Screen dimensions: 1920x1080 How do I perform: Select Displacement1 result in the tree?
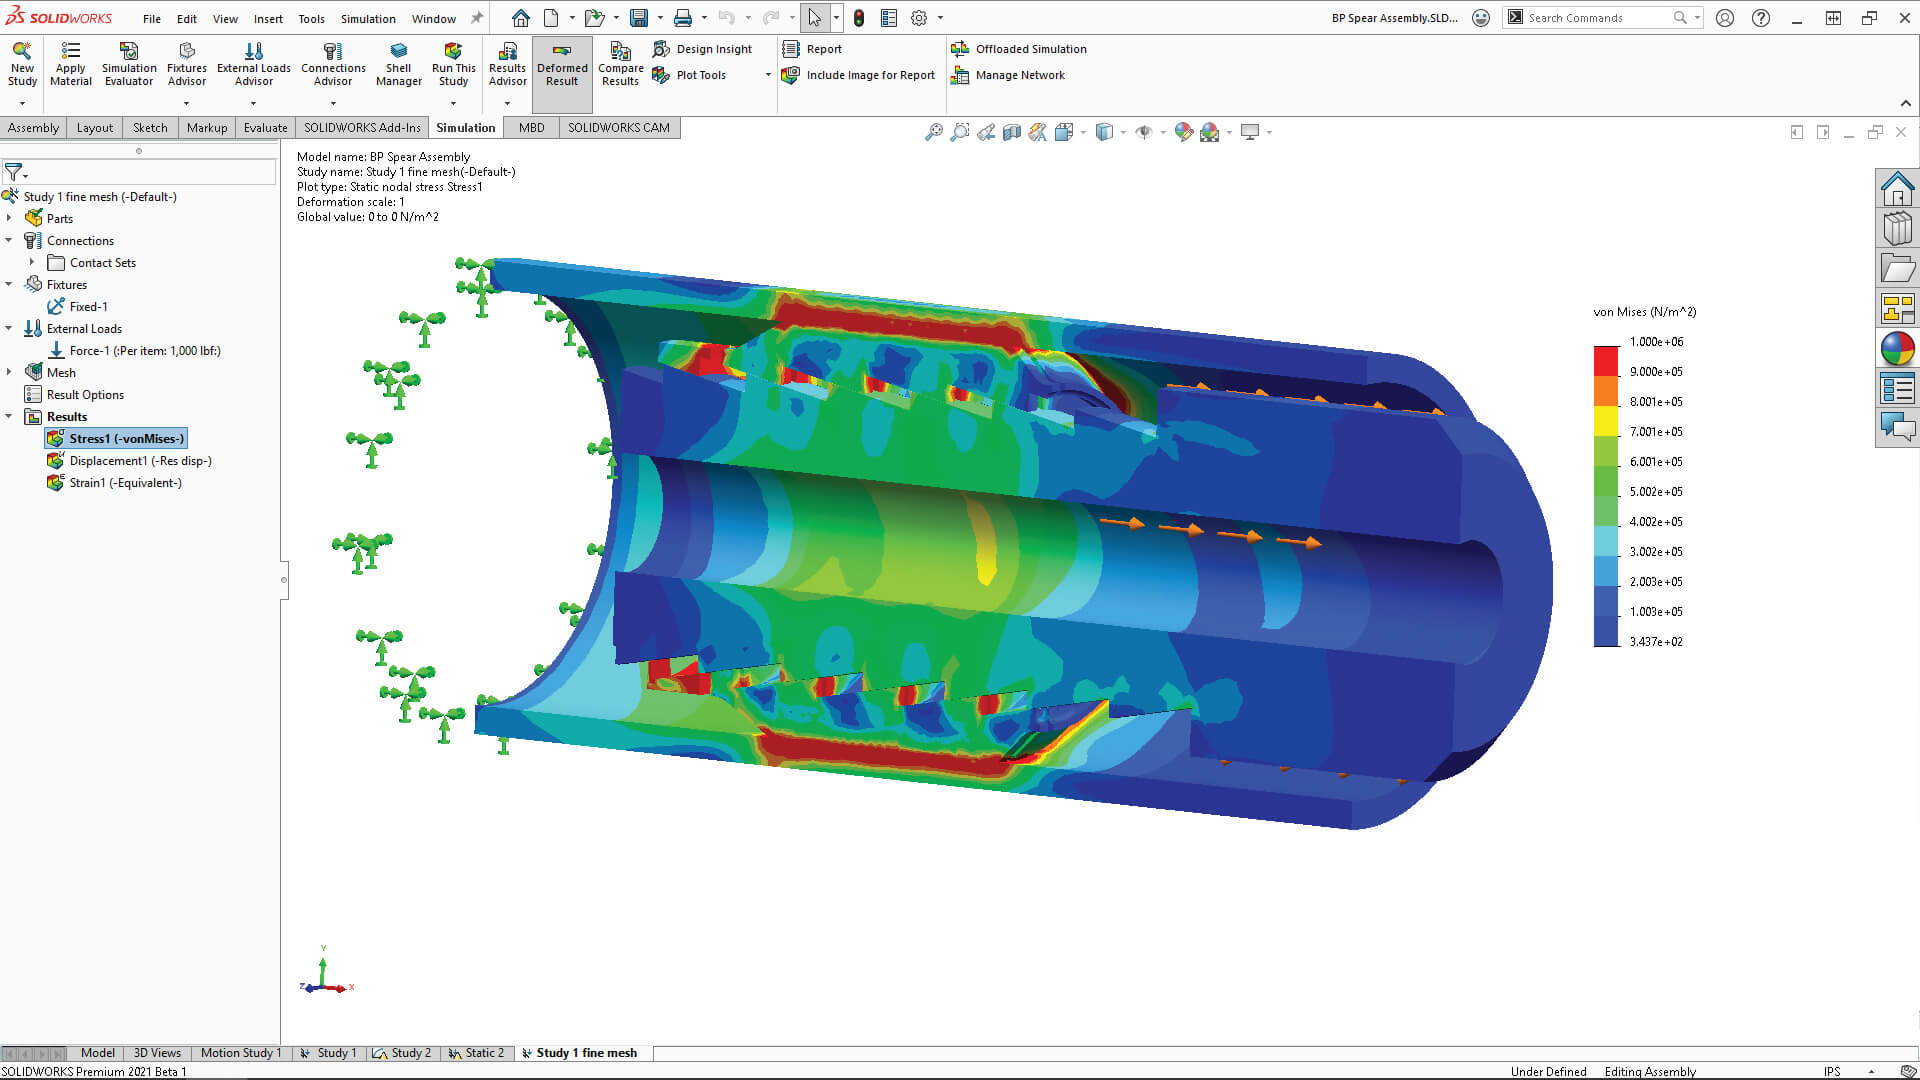(140, 460)
